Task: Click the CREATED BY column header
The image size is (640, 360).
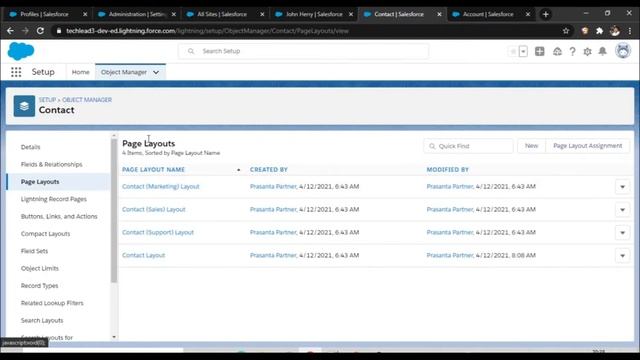Action: [x=269, y=169]
